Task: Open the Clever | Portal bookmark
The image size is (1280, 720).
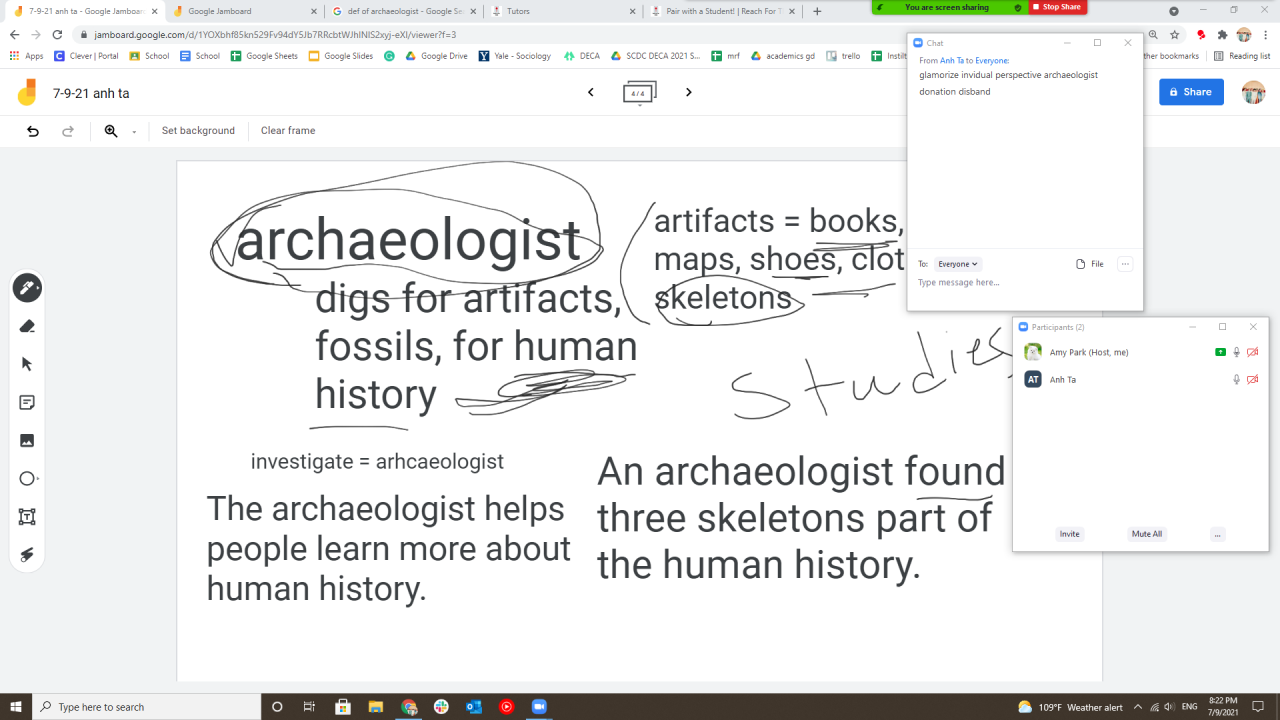Action: [86, 56]
